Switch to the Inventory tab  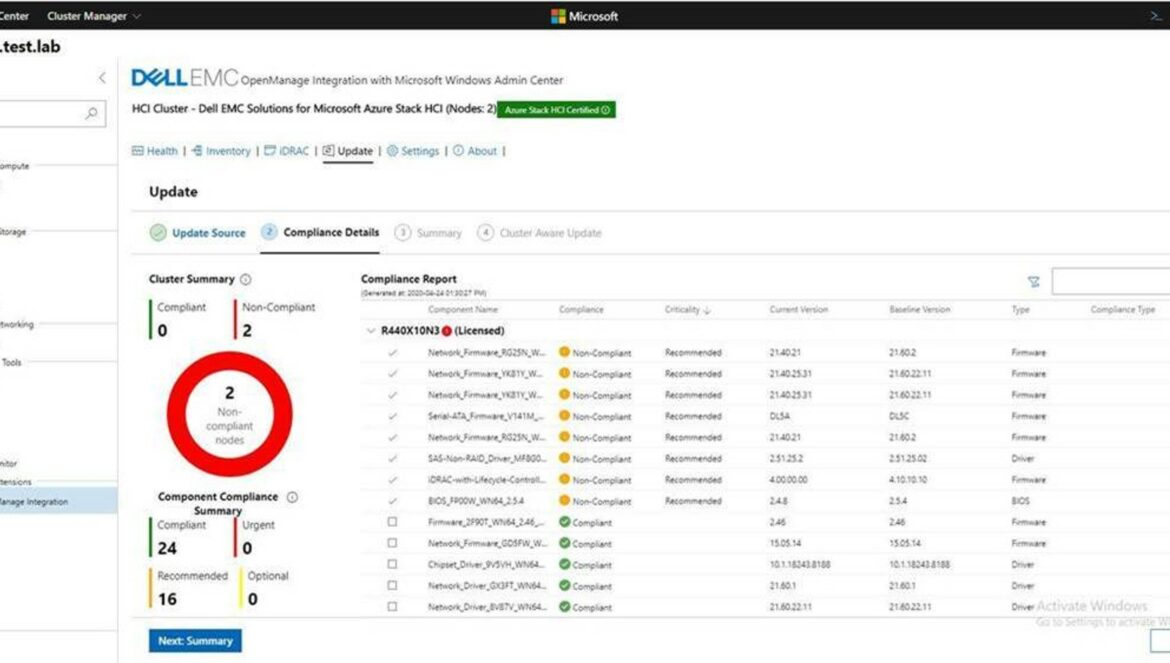point(221,151)
